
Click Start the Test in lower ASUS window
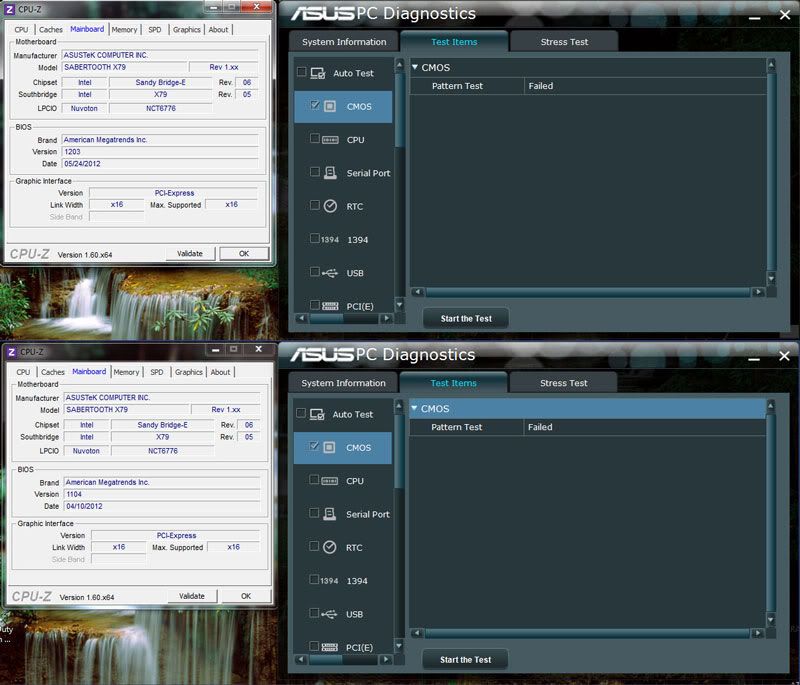click(465, 659)
